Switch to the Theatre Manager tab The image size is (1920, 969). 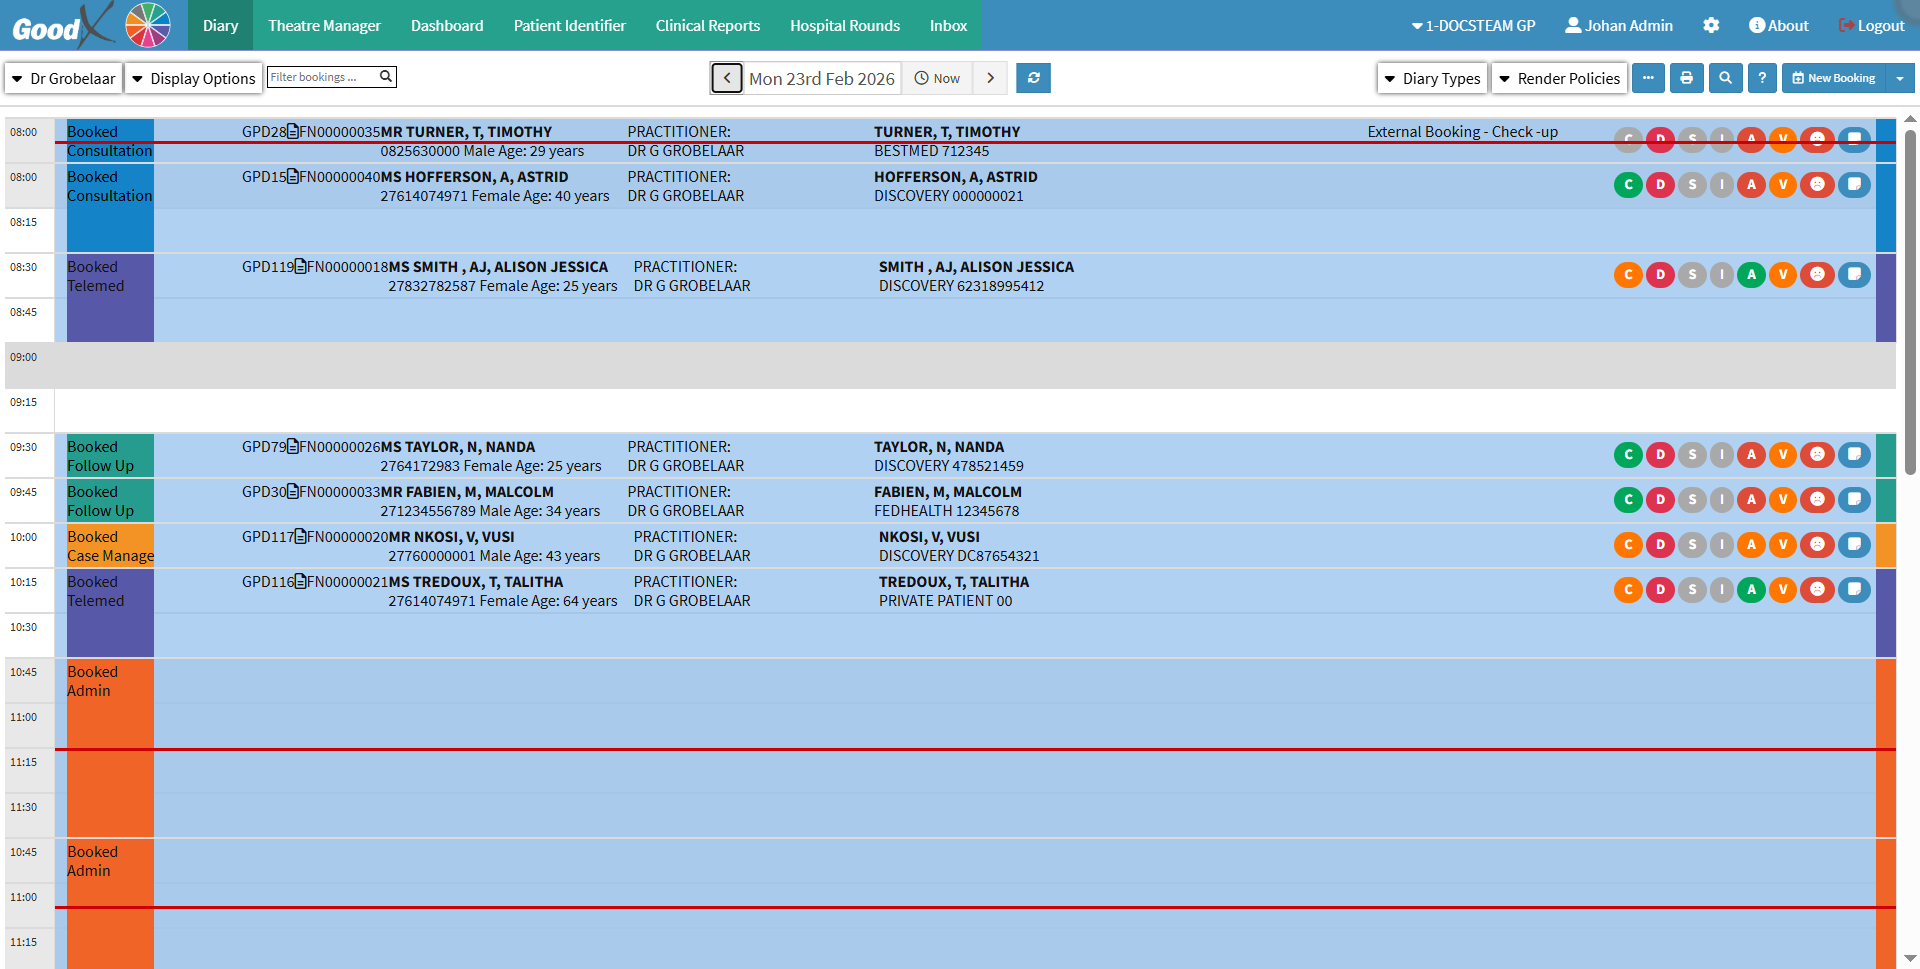pyautogui.click(x=324, y=25)
